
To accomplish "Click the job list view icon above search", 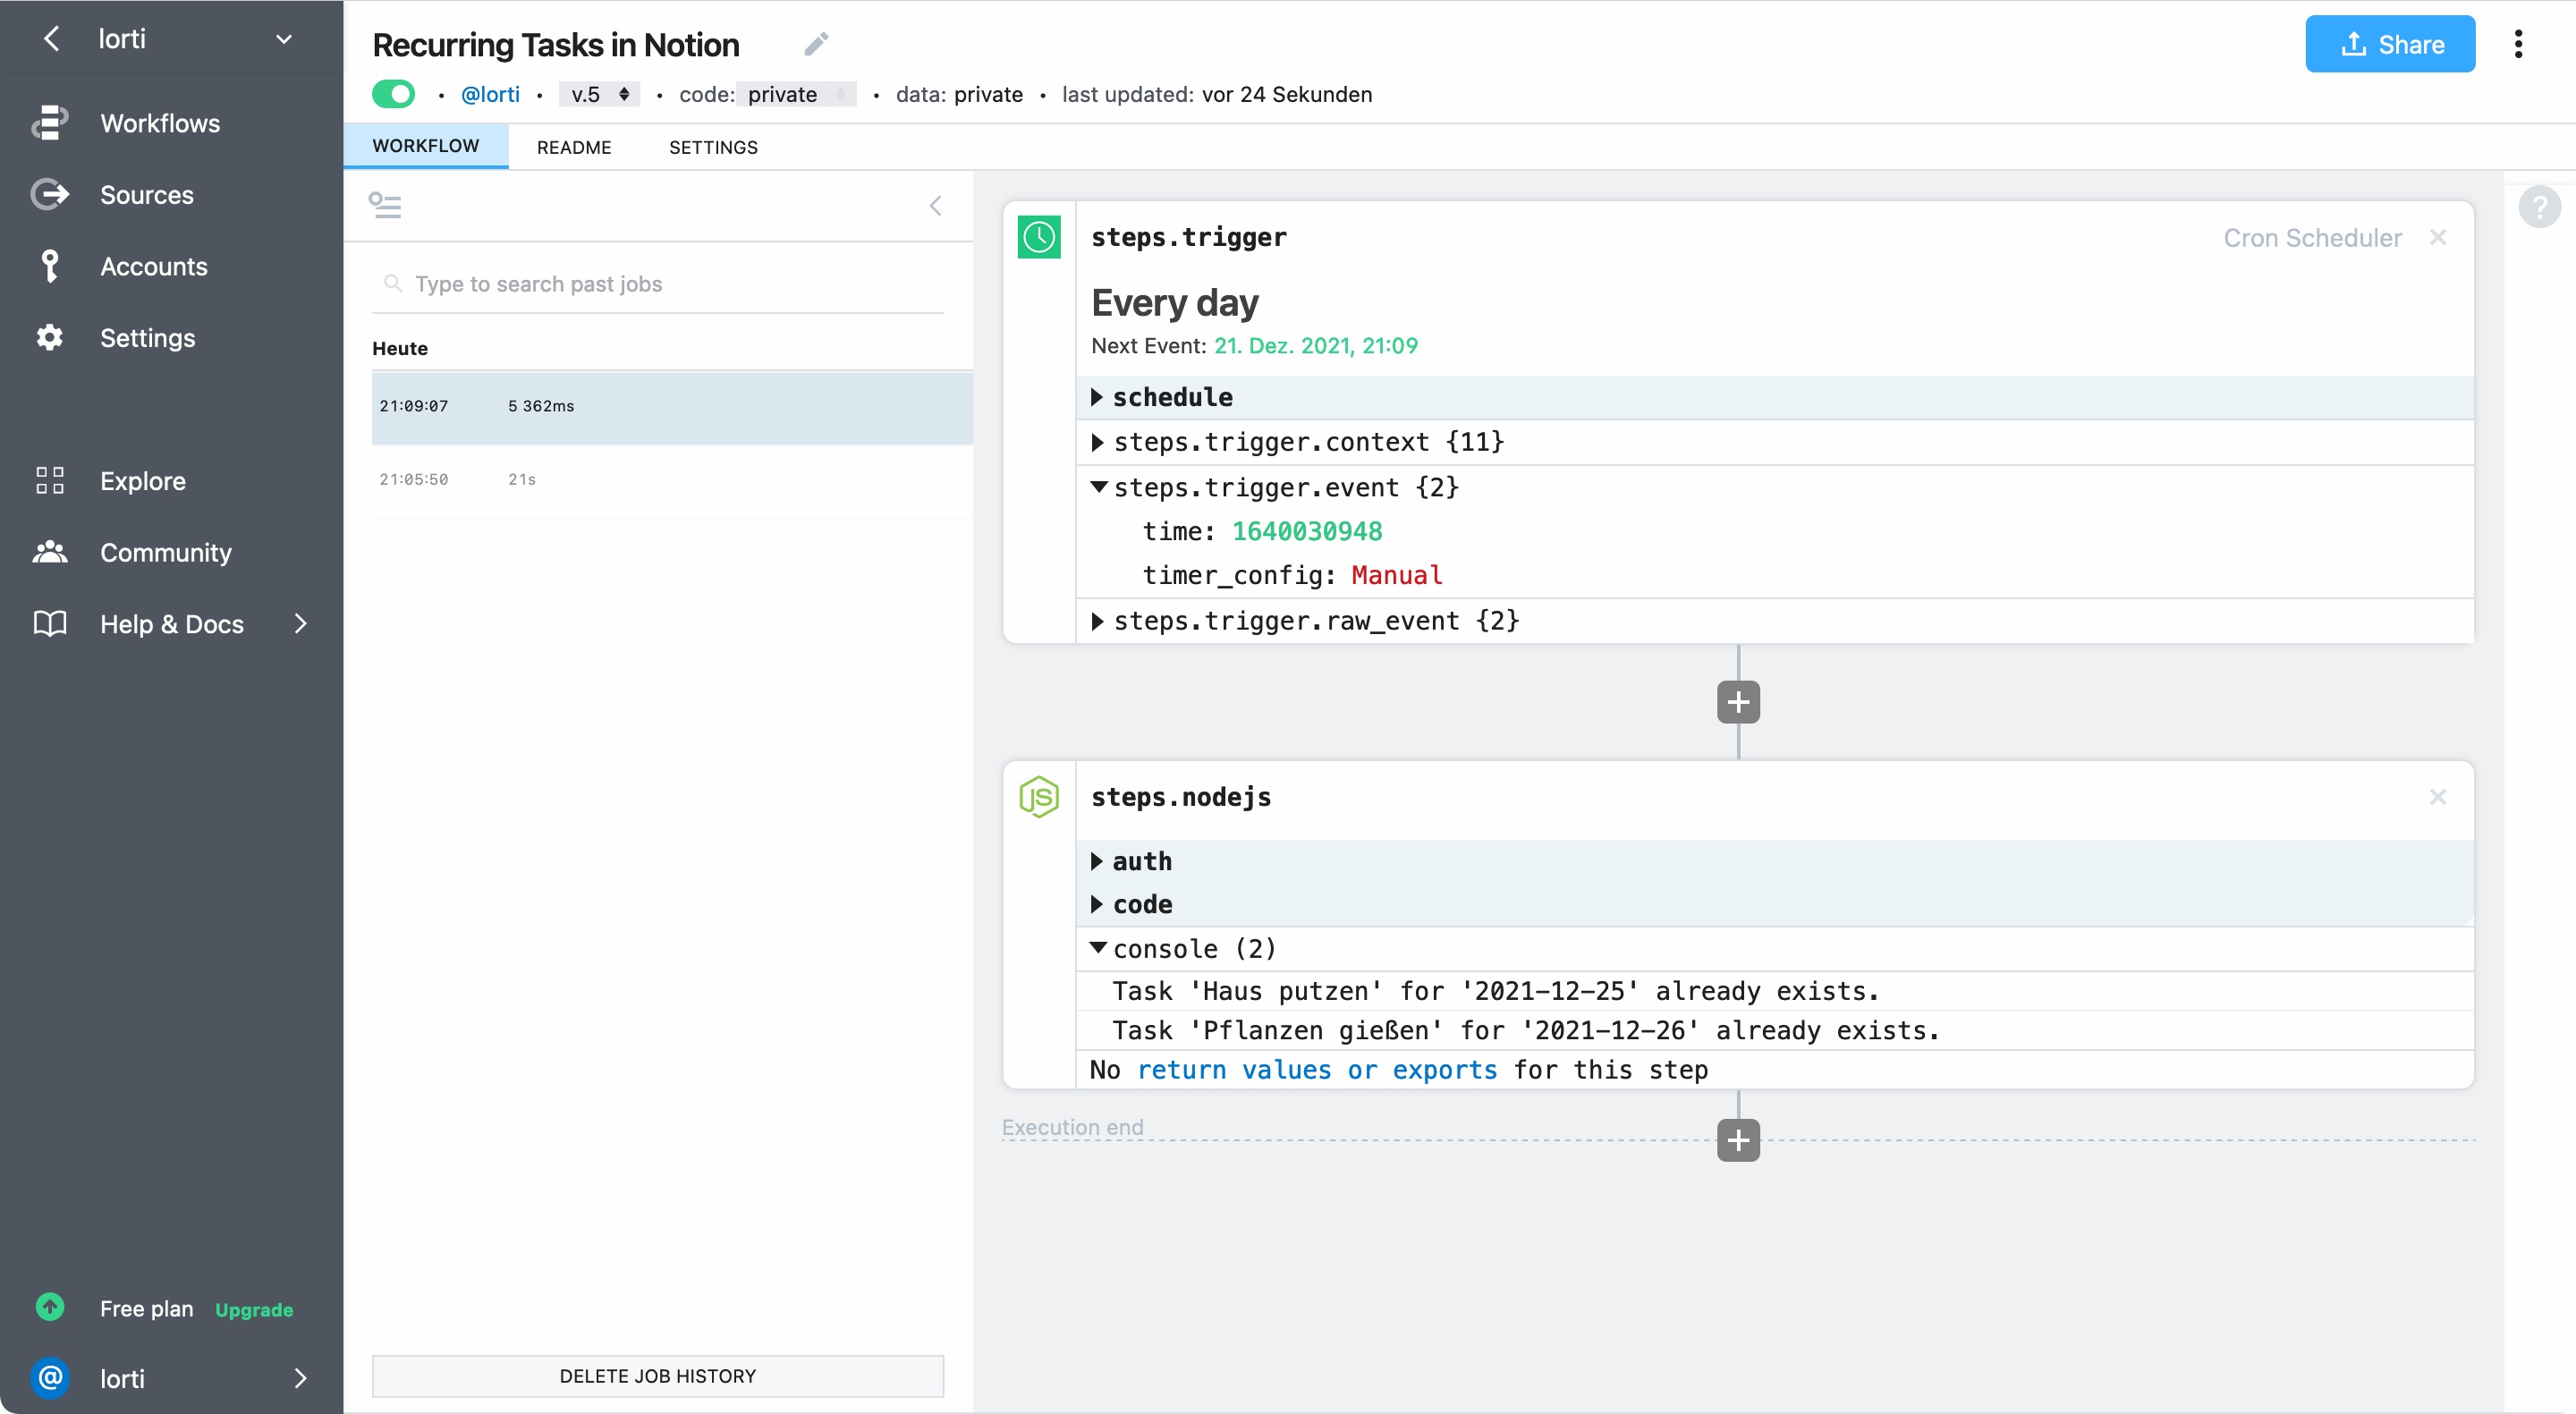I will click(385, 206).
